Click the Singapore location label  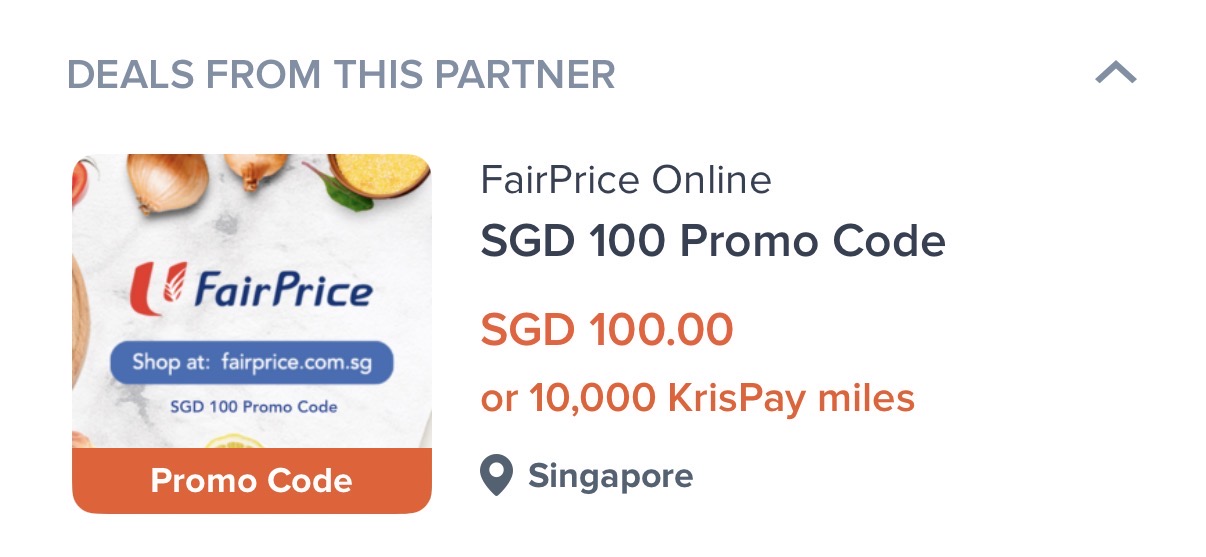click(610, 476)
